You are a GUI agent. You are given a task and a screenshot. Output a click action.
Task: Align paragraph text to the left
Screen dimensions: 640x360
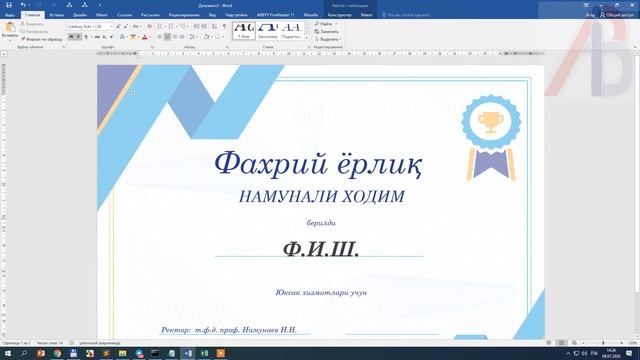(x=160, y=37)
